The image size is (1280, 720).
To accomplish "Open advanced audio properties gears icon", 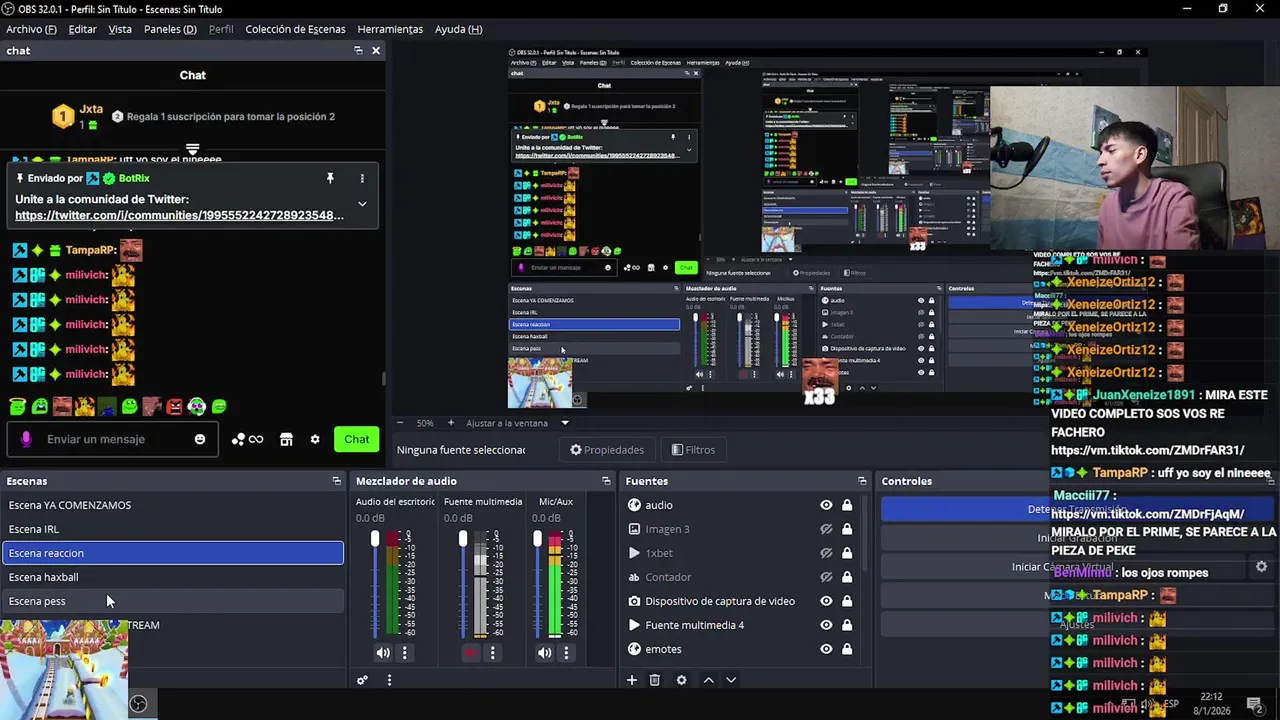I will (362, 680).
